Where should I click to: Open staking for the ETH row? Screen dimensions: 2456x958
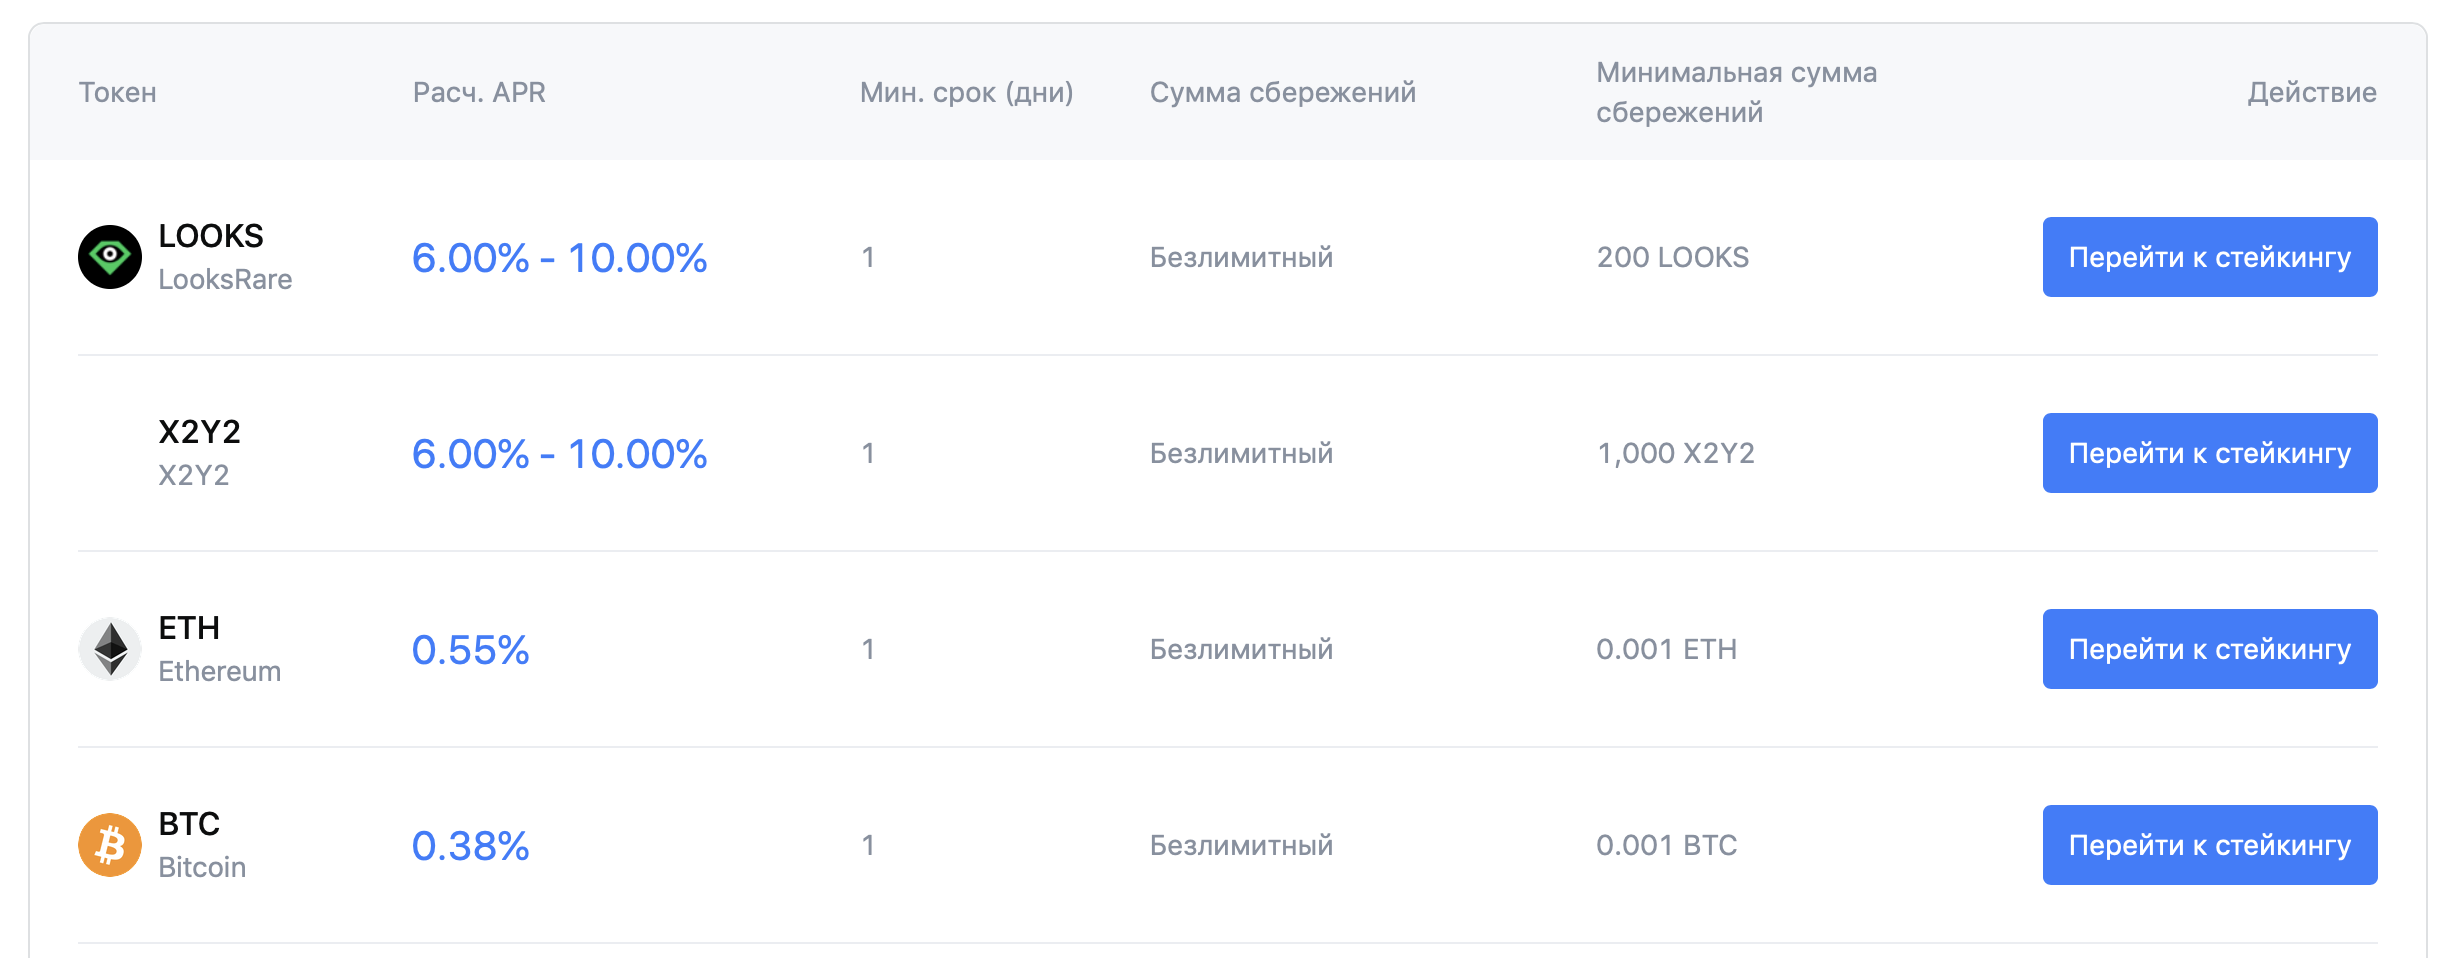2209,649
